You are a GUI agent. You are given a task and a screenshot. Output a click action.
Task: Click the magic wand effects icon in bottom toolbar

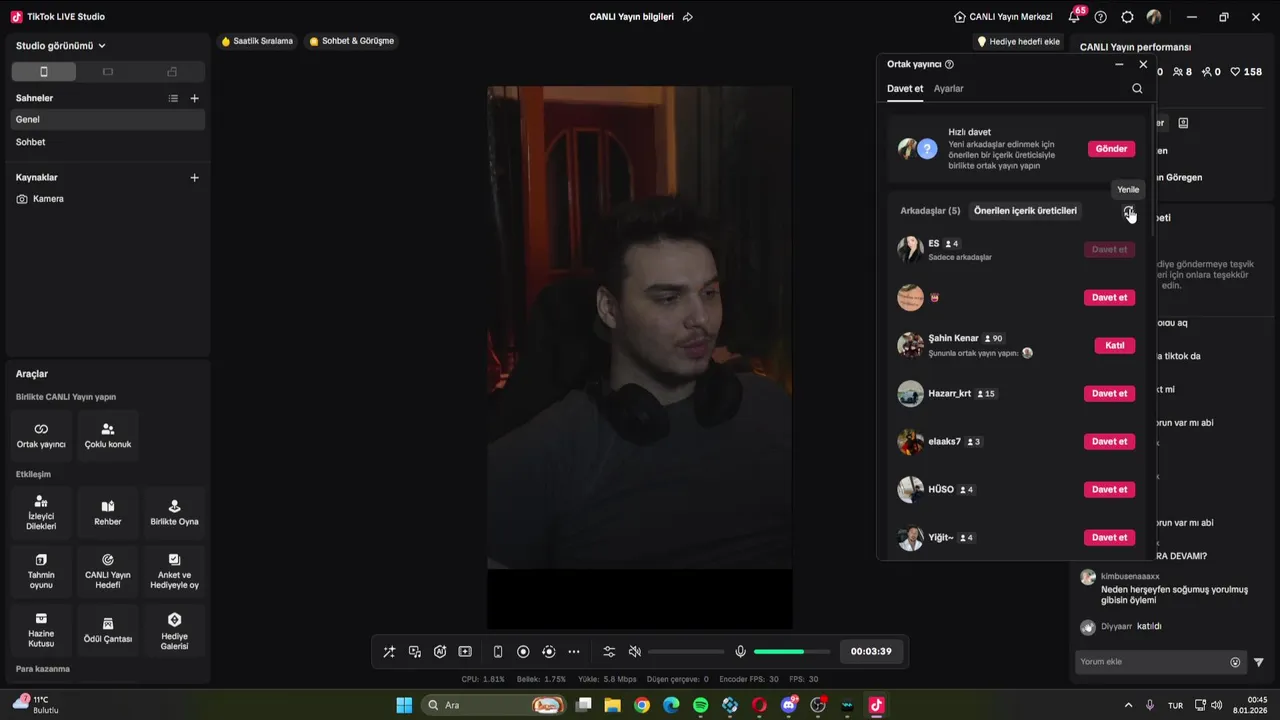[x=389, y=652]
